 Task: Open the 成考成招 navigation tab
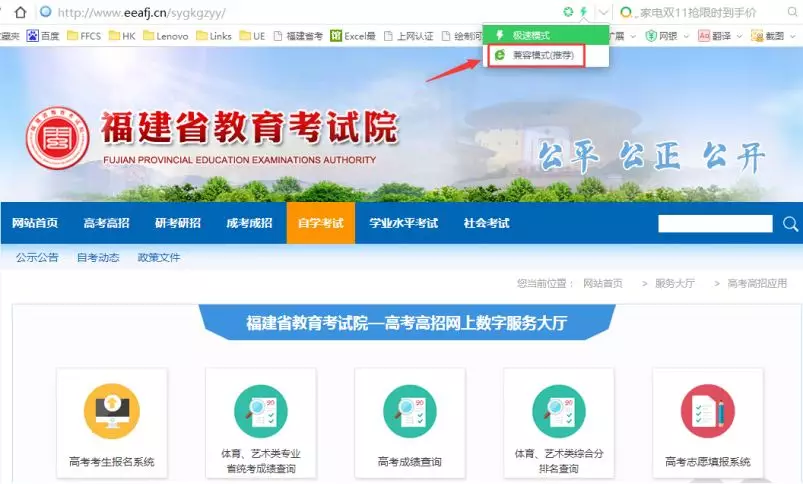tap(249, 223)
